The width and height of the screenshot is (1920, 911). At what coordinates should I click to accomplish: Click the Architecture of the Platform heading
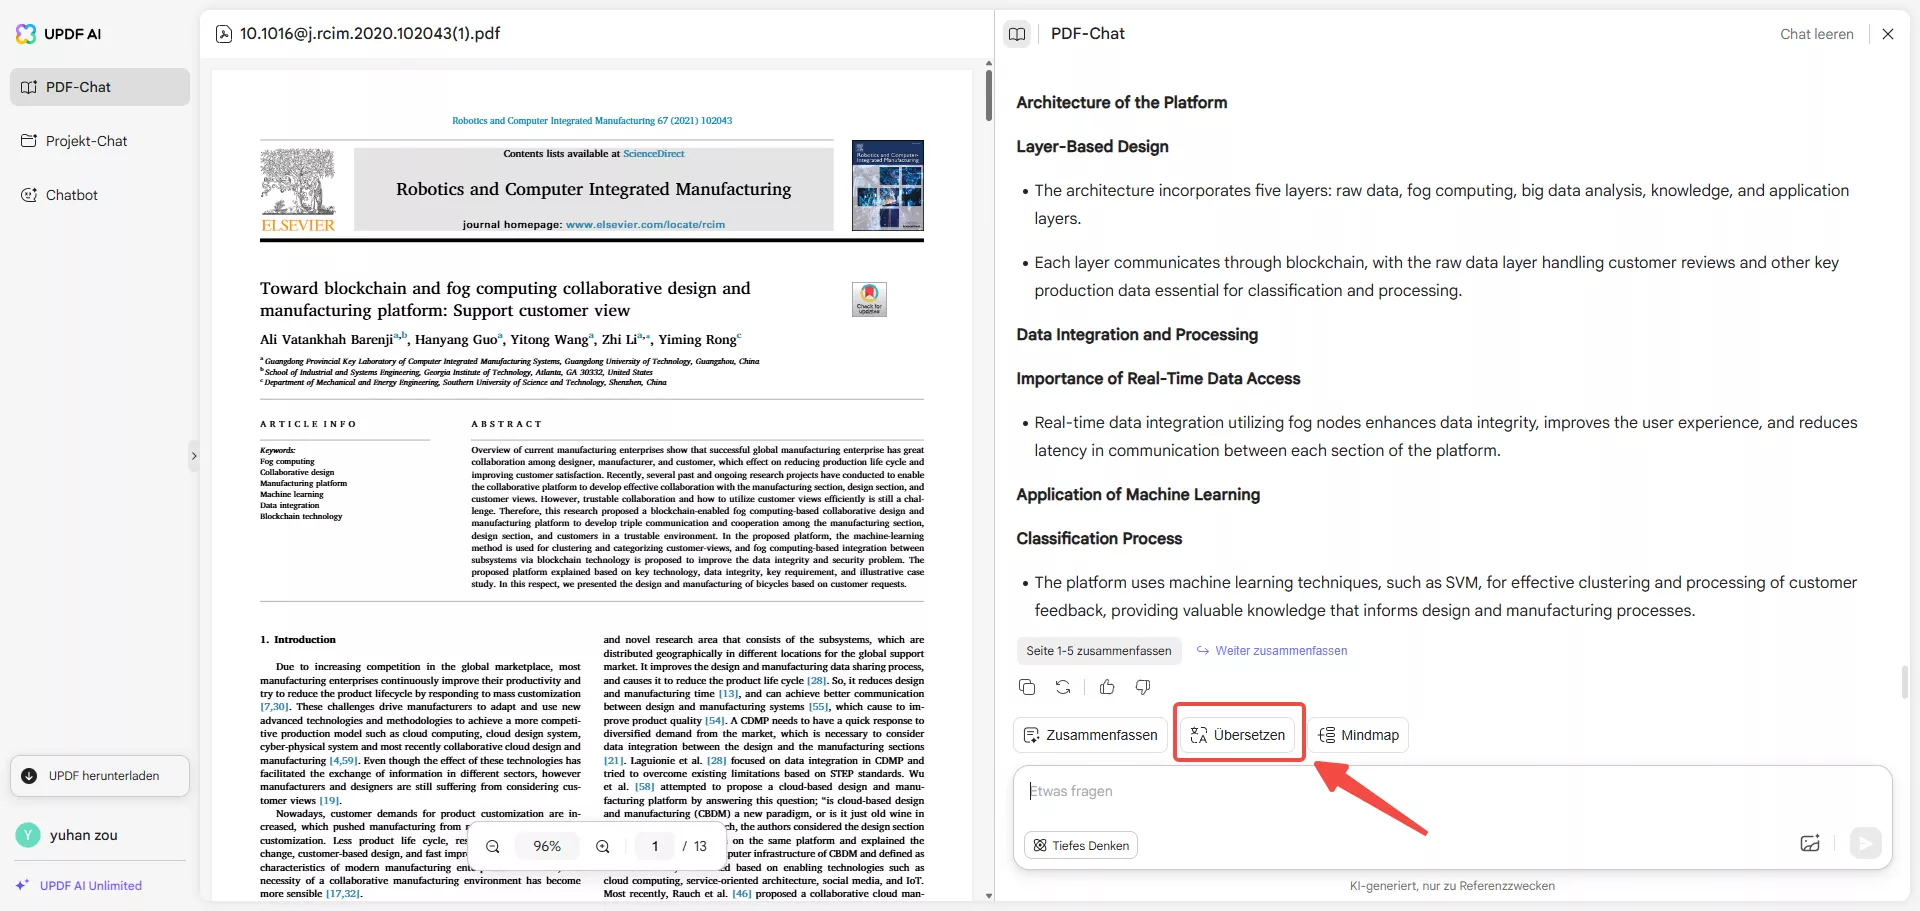1122,102
